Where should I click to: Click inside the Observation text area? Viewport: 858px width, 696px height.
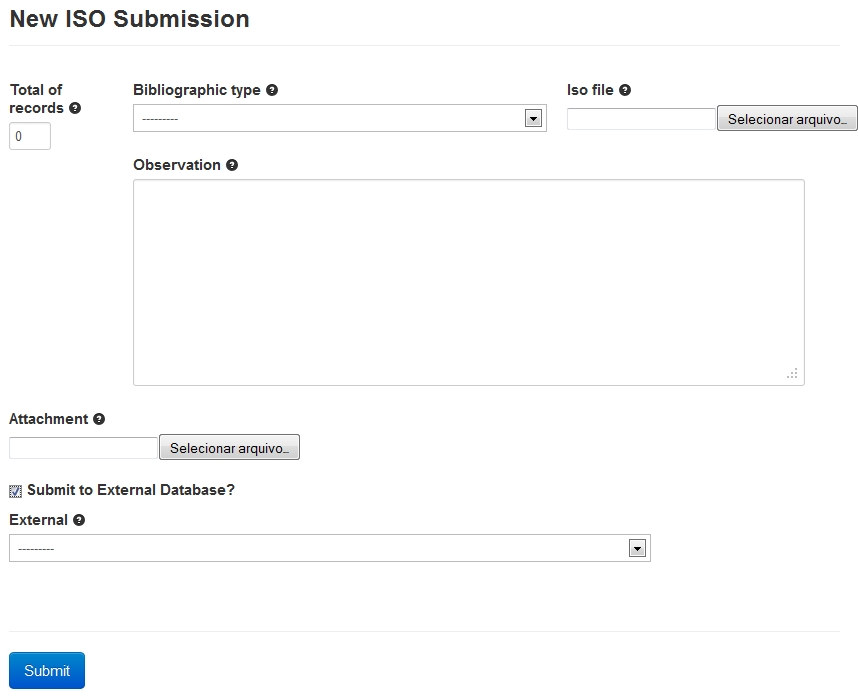[x=469, y=282]
